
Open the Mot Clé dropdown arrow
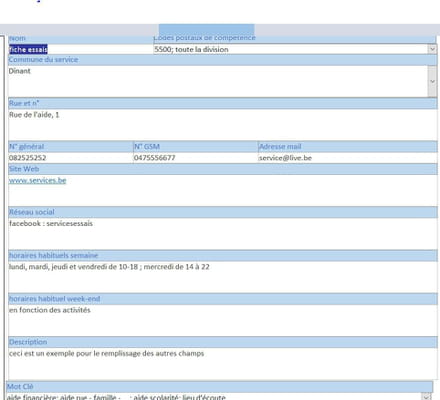[x=426, y=397]
